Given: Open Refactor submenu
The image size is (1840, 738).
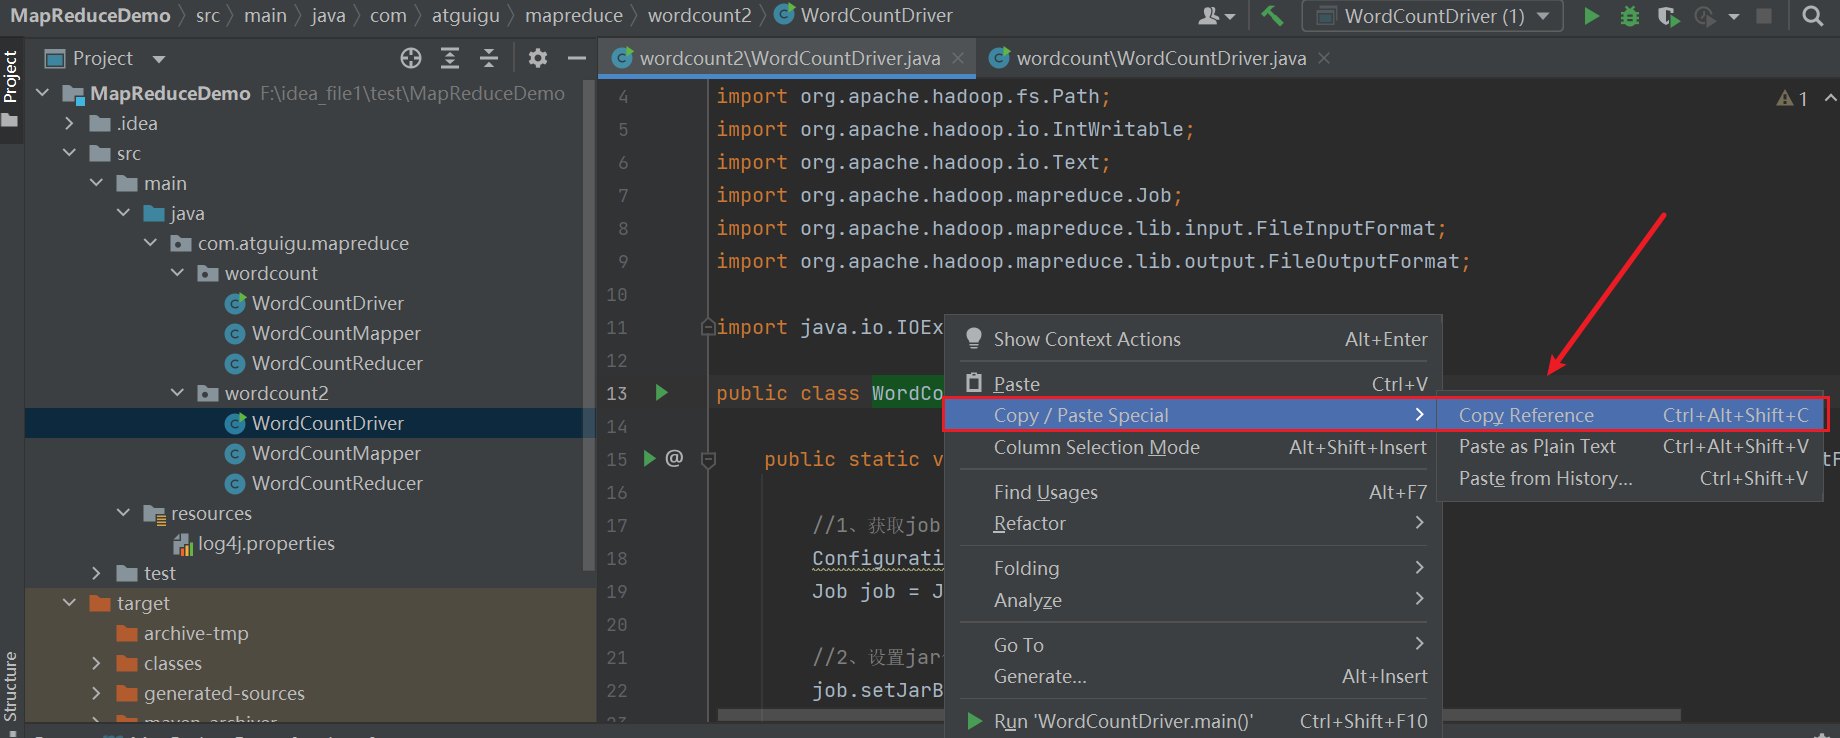Looking at the screenshot, I should [1194, 523].
